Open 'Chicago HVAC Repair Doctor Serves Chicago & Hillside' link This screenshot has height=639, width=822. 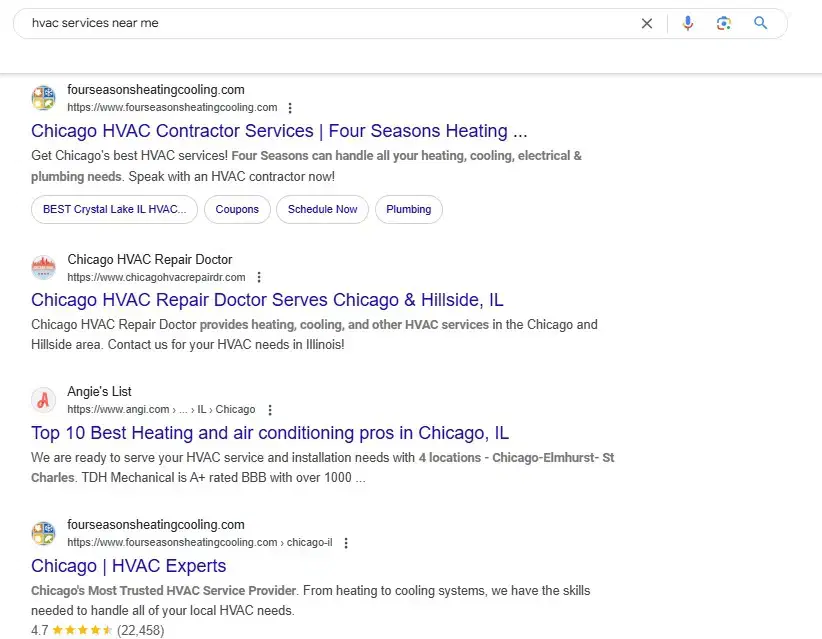[267, 300]
